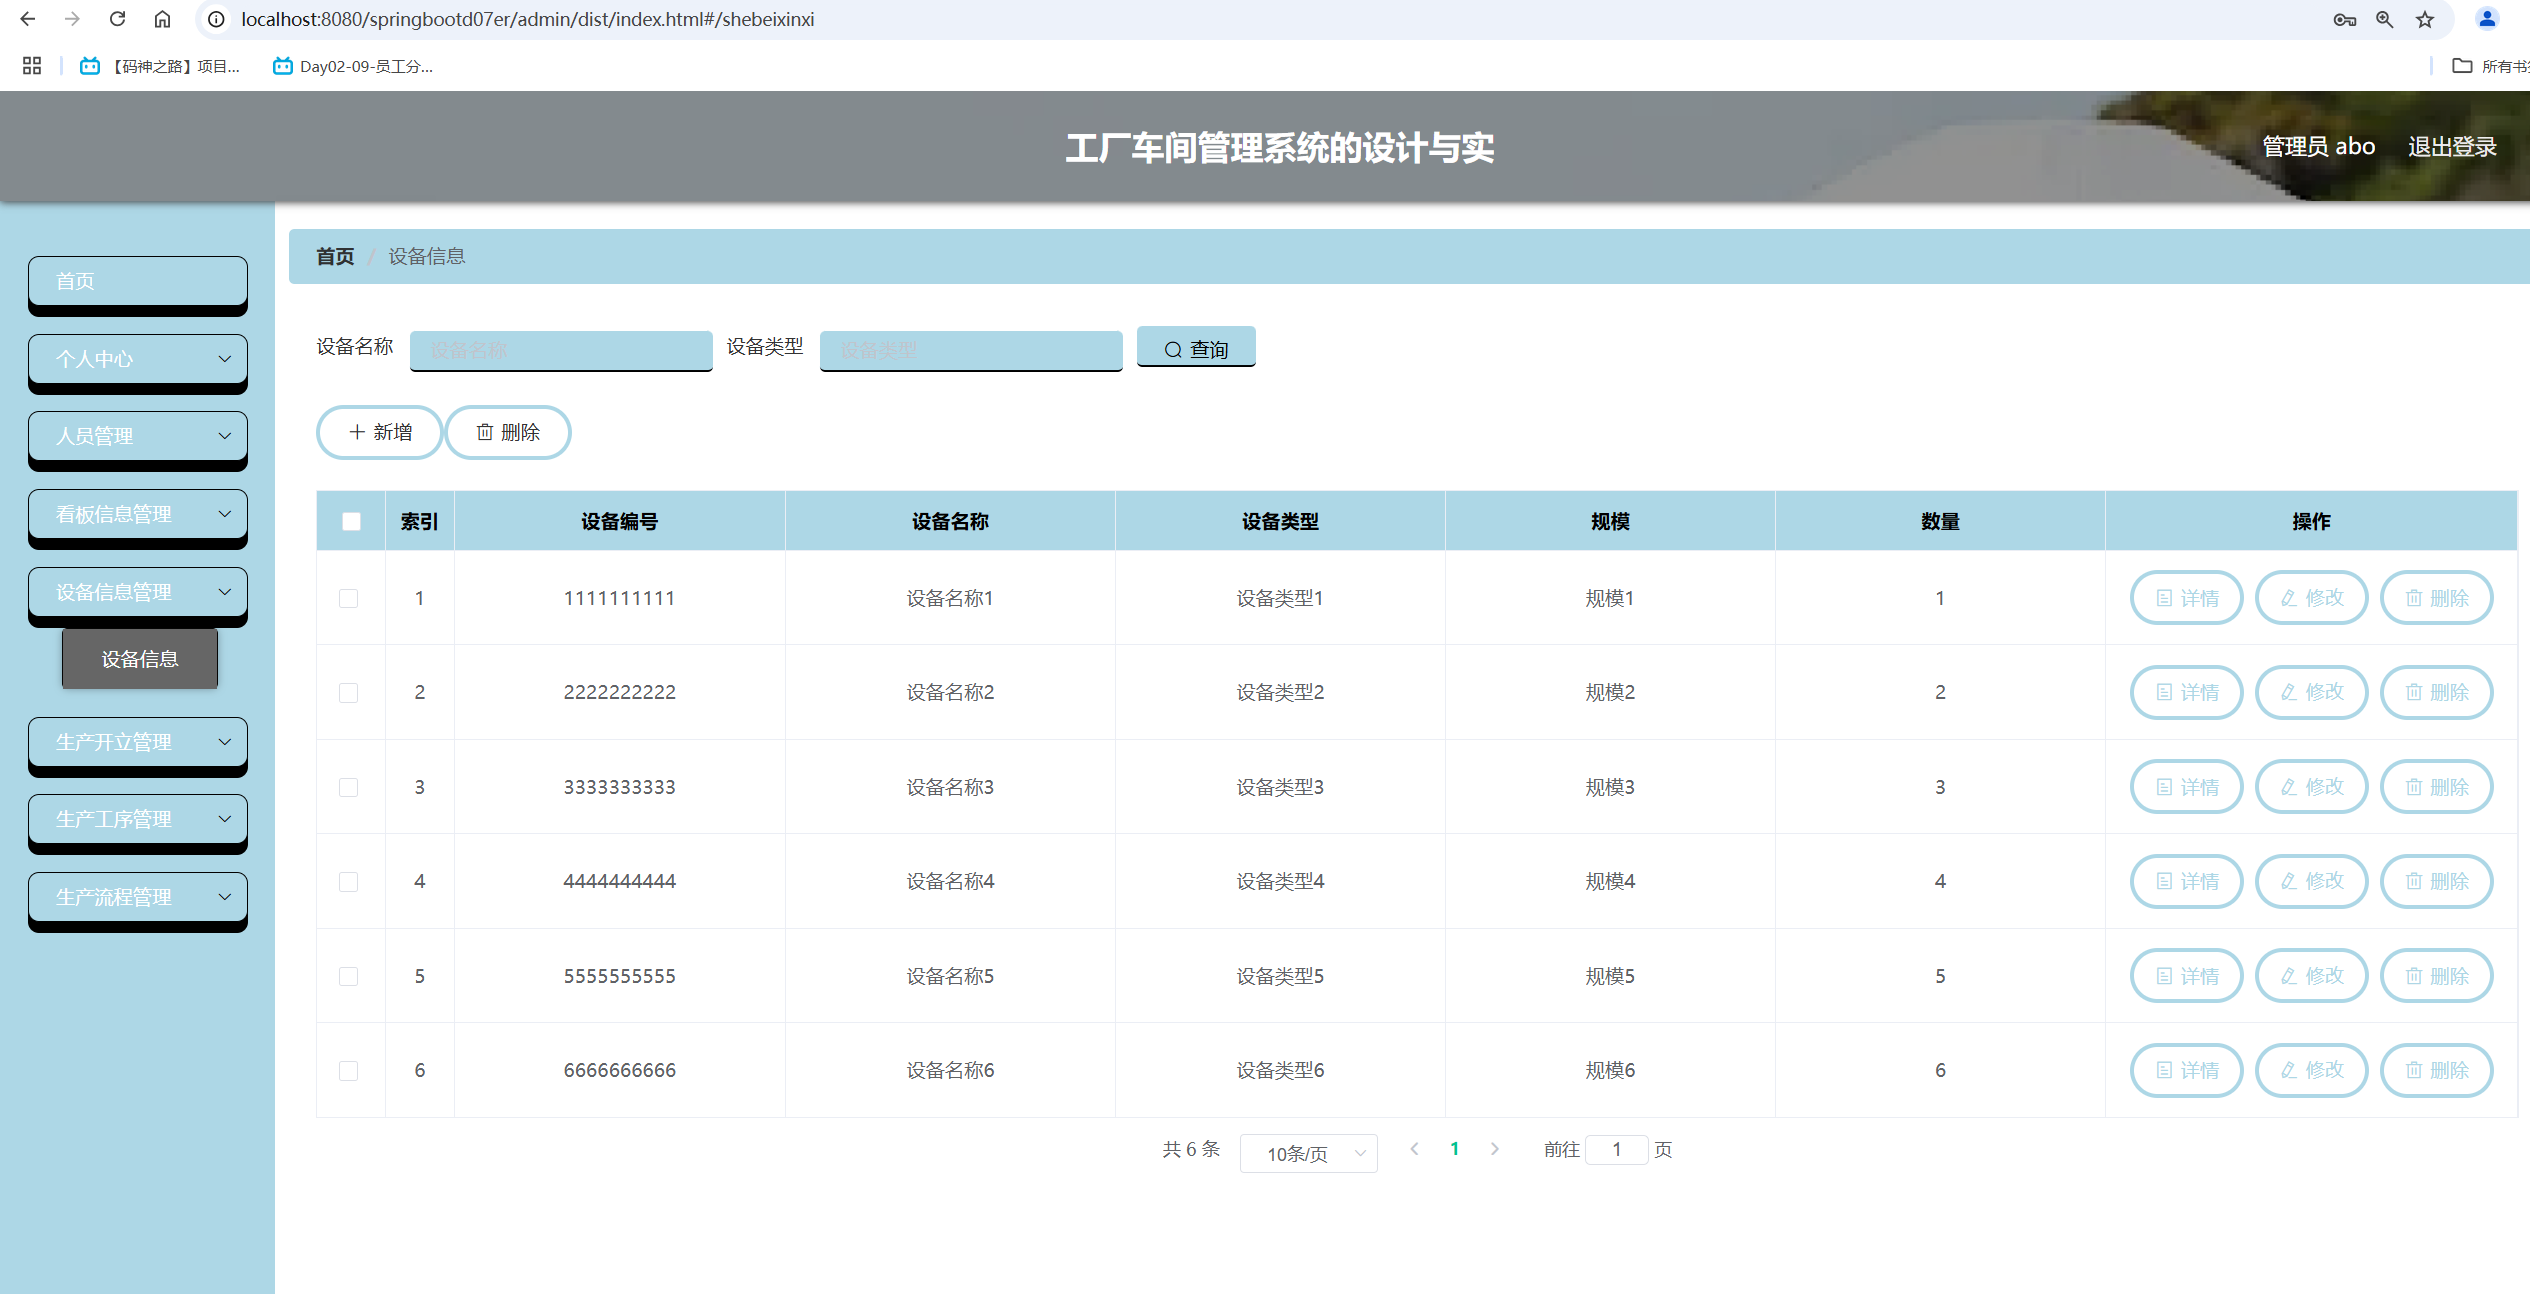Click the next-page arrow in pagination
Screen dimensions: 2530x1294
coord(1495,1149)
